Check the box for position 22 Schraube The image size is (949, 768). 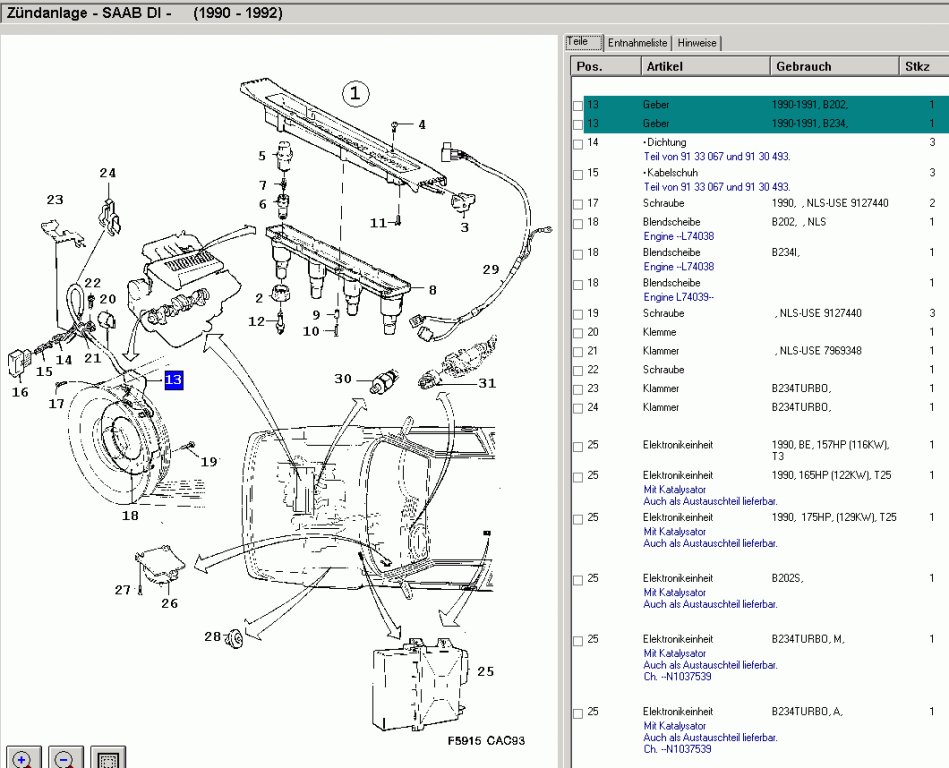(x=578, y=370)
